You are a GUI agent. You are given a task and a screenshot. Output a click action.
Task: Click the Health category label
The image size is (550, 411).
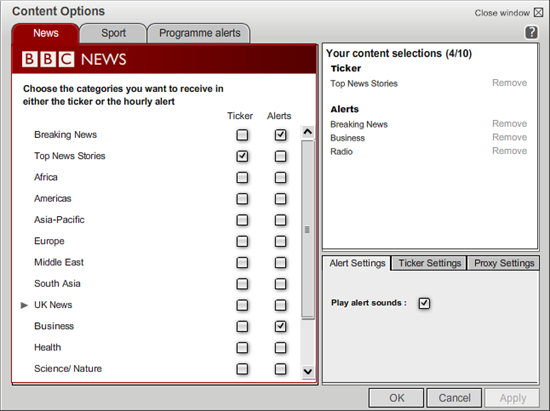tap(48, 348)
